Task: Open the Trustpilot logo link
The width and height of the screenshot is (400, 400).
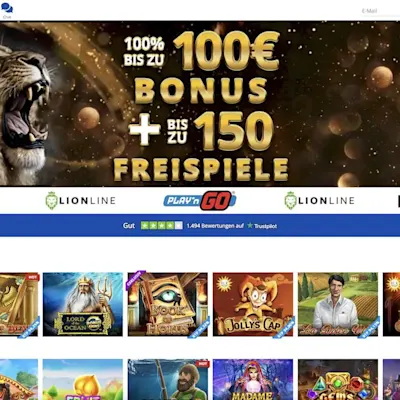Action: tap(262, 226)
